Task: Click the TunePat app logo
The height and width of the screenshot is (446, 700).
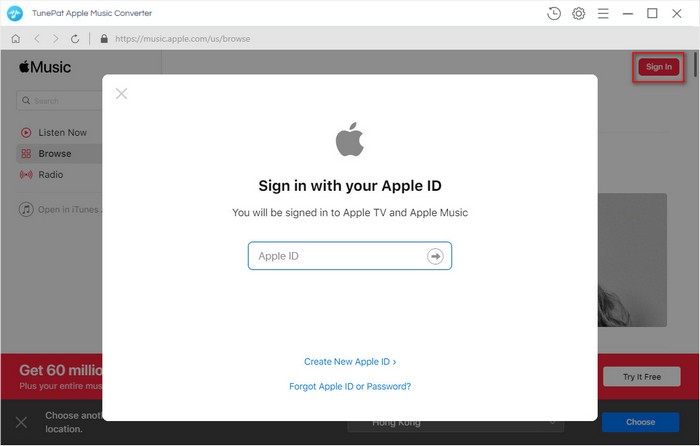Action: pos(15,13)
